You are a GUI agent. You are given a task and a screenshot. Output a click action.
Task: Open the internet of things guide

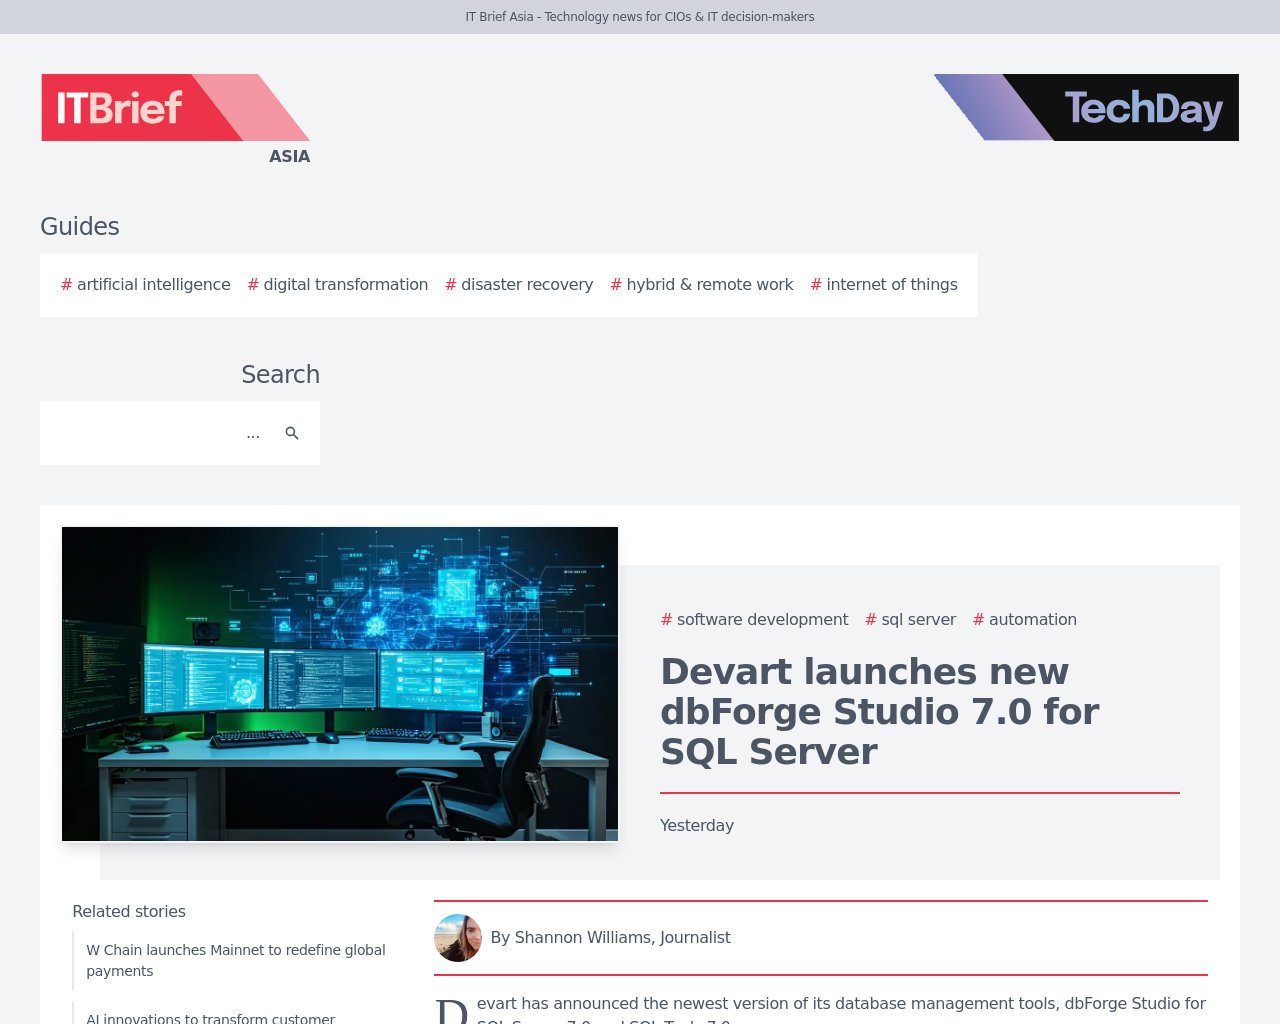[892, 285]
